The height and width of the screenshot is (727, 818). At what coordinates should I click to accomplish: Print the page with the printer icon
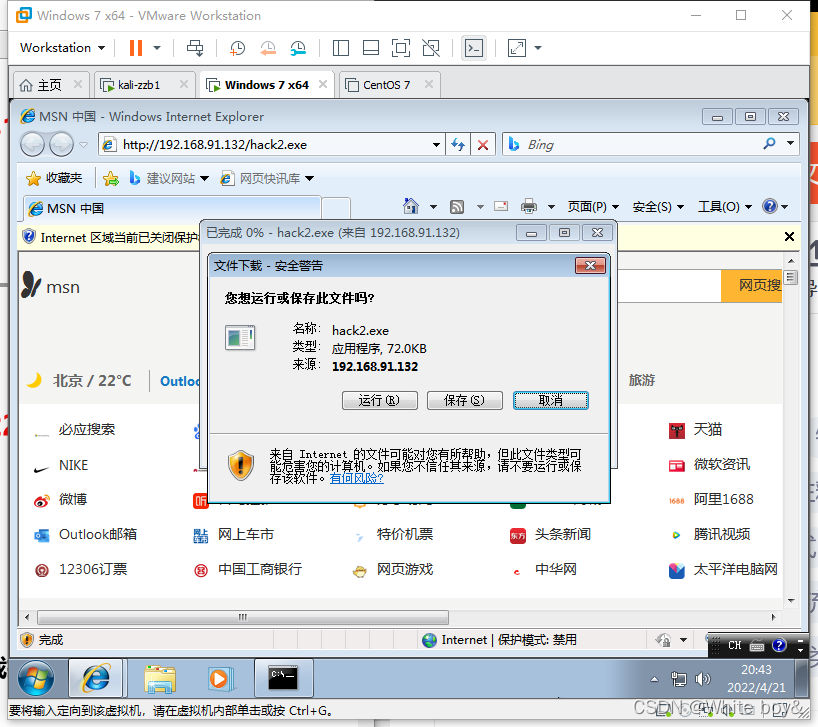pos(528,207)
